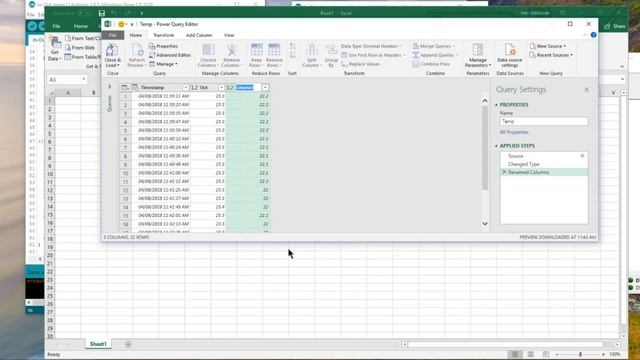640x360 pixels.
Task: Click Use First Row as Headers
Action: pyautogui.click(x=373, y=55)
